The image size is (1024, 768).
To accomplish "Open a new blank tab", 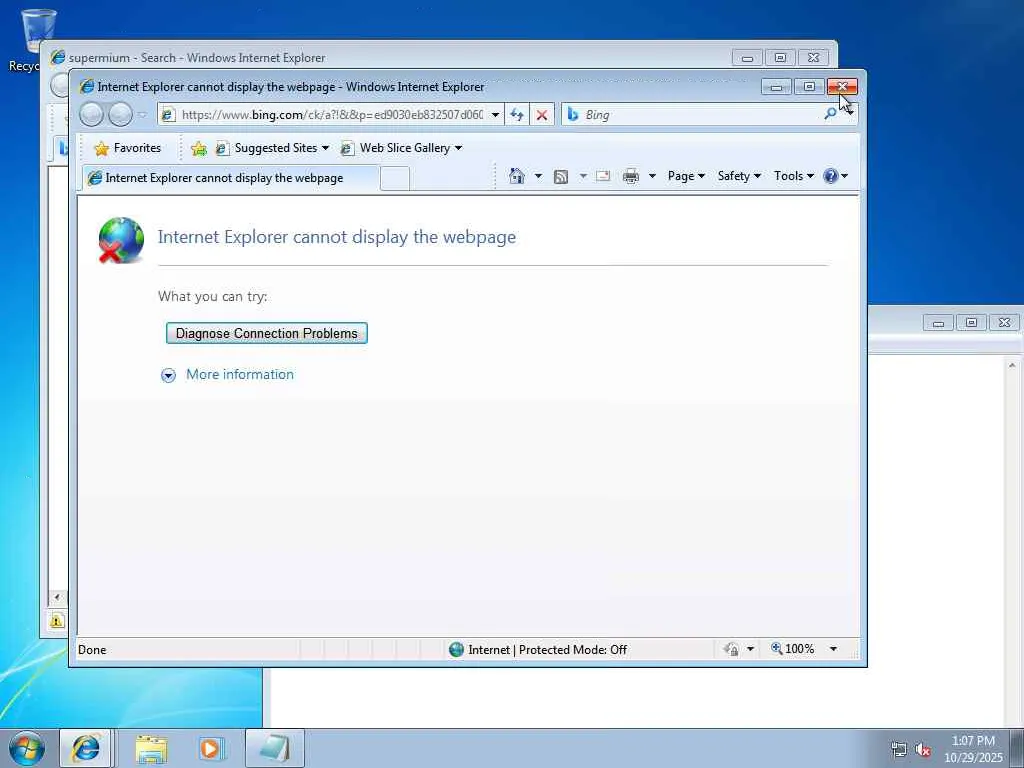I will tap(394, 178).
